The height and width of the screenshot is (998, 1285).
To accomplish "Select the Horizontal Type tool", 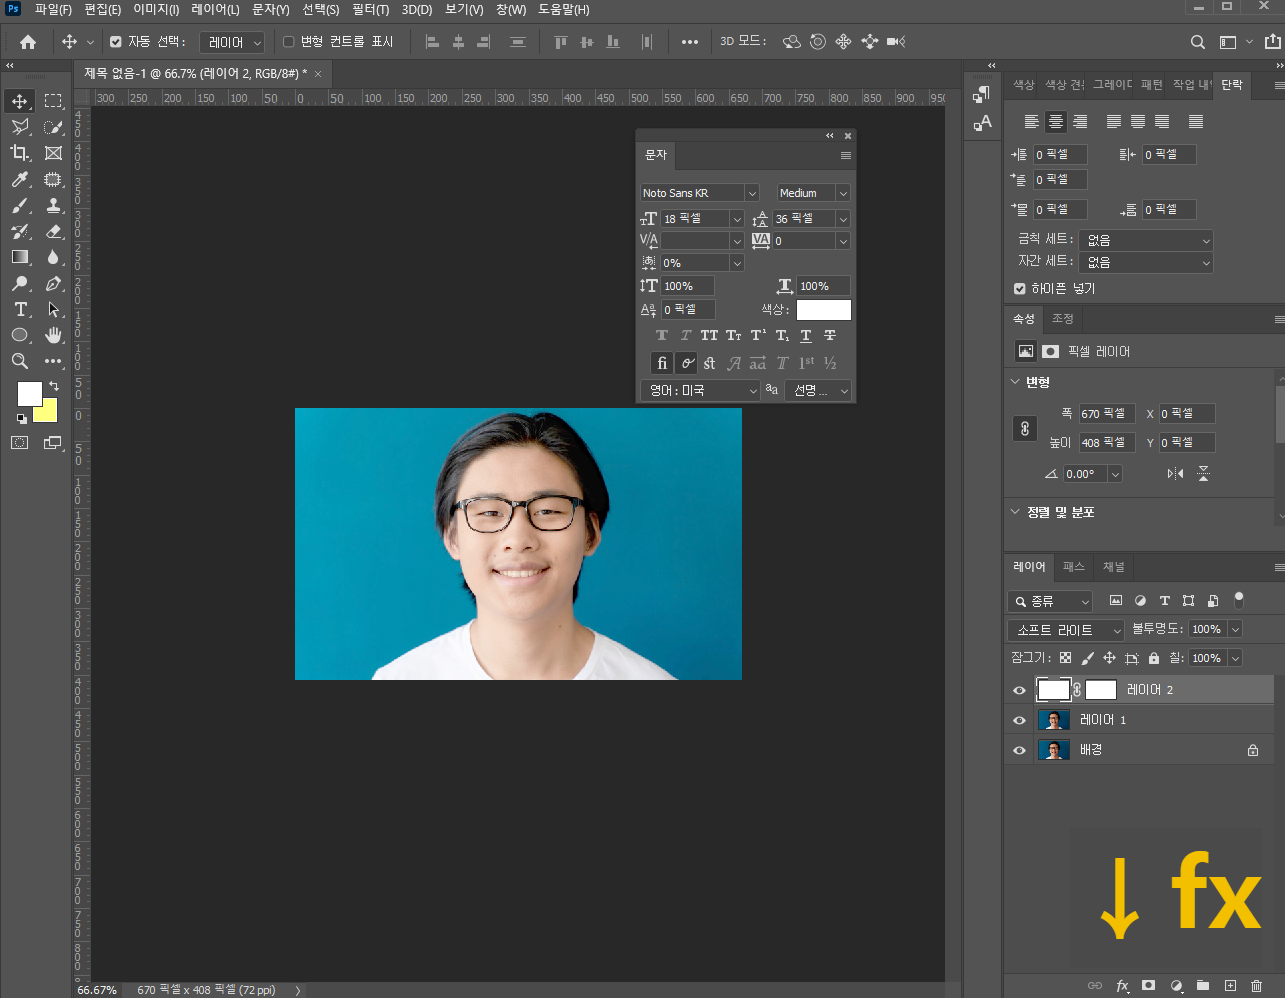I will [20, 309].
